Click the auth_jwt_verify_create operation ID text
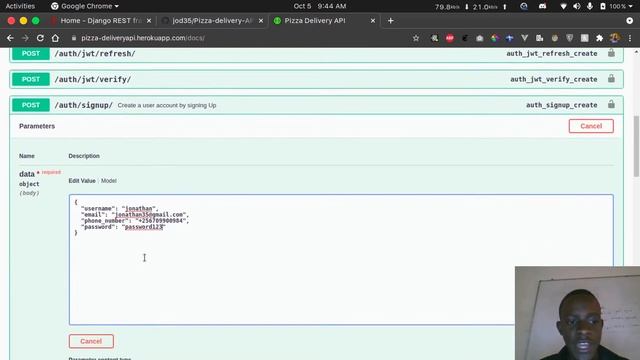 point(553,79)
